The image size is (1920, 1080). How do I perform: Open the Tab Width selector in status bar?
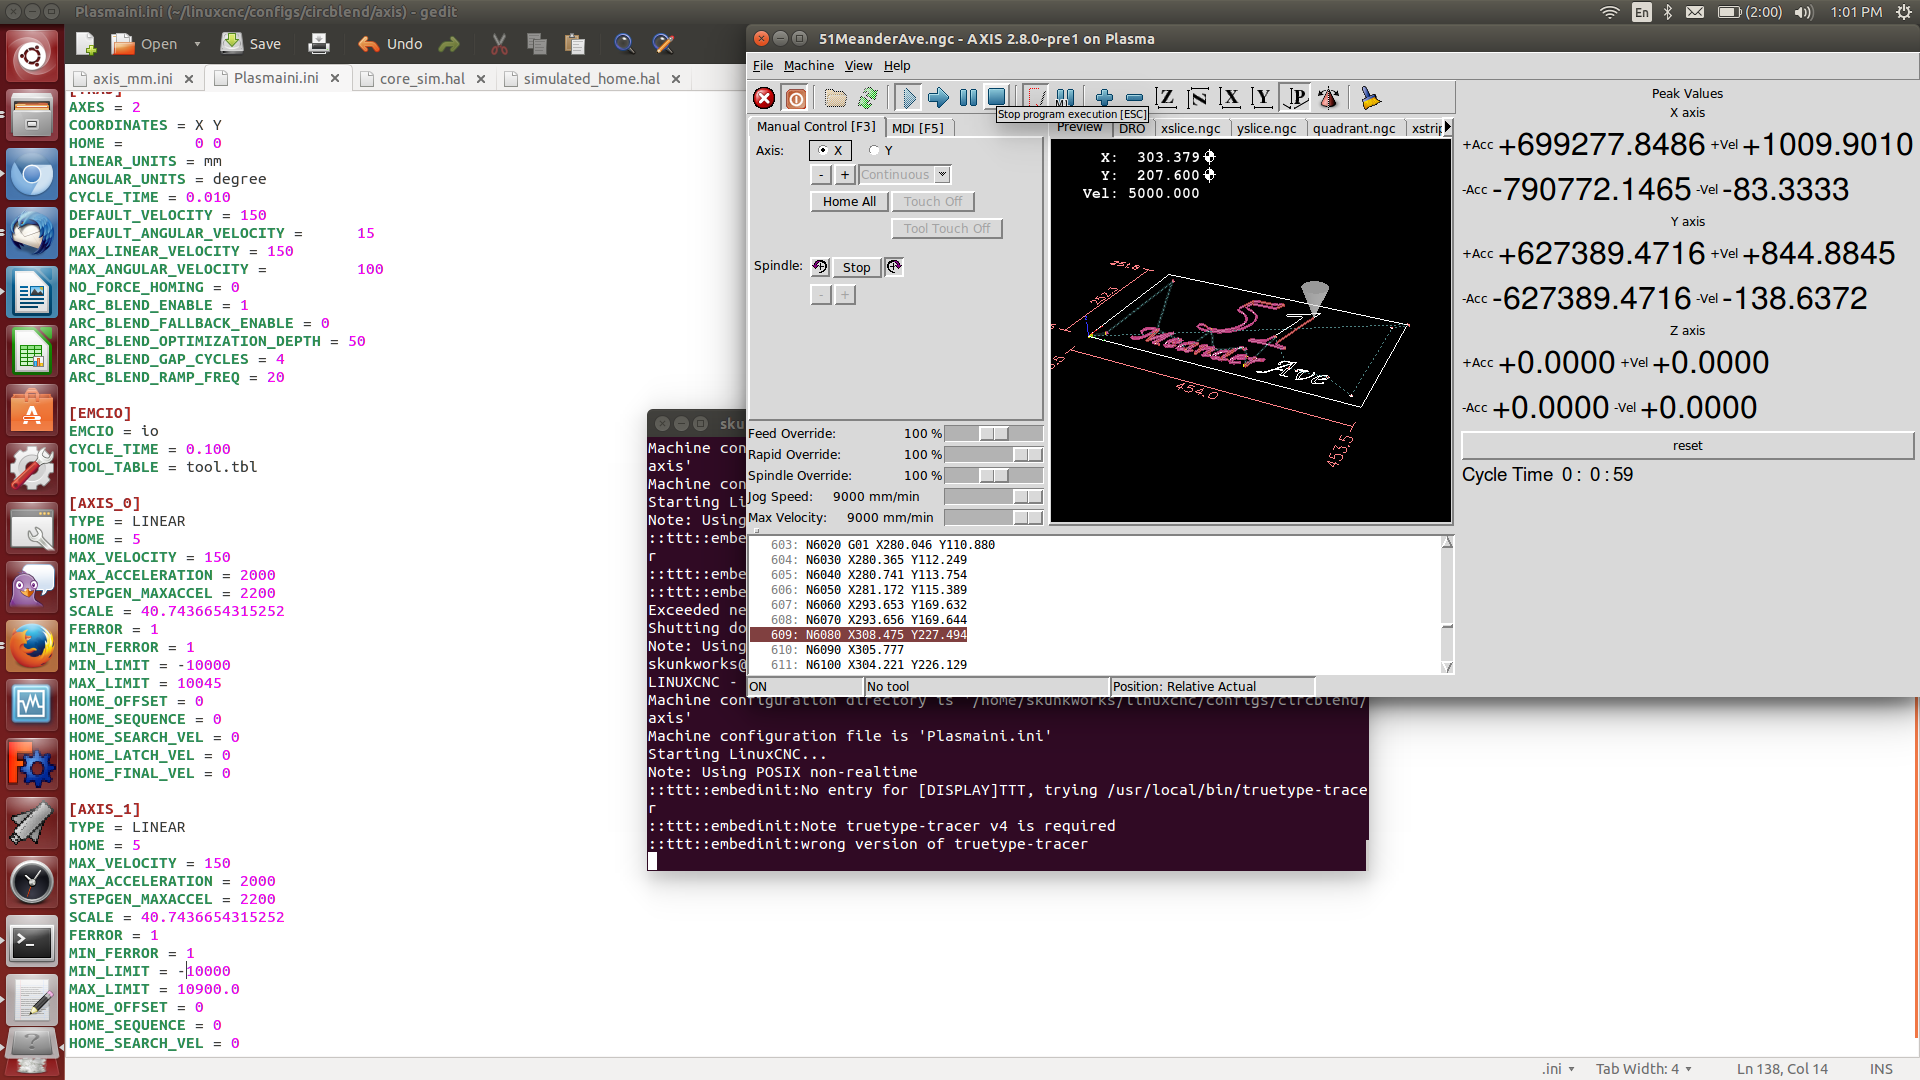pos(1643,1069)
